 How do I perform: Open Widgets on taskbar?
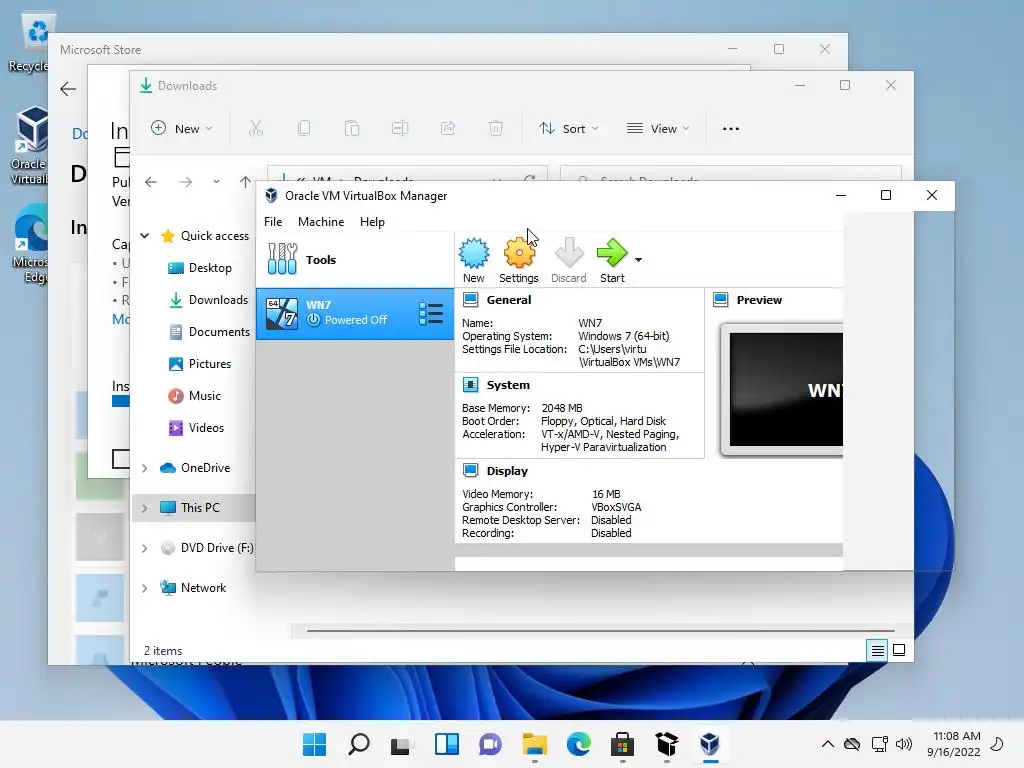(x=447, y=744)
